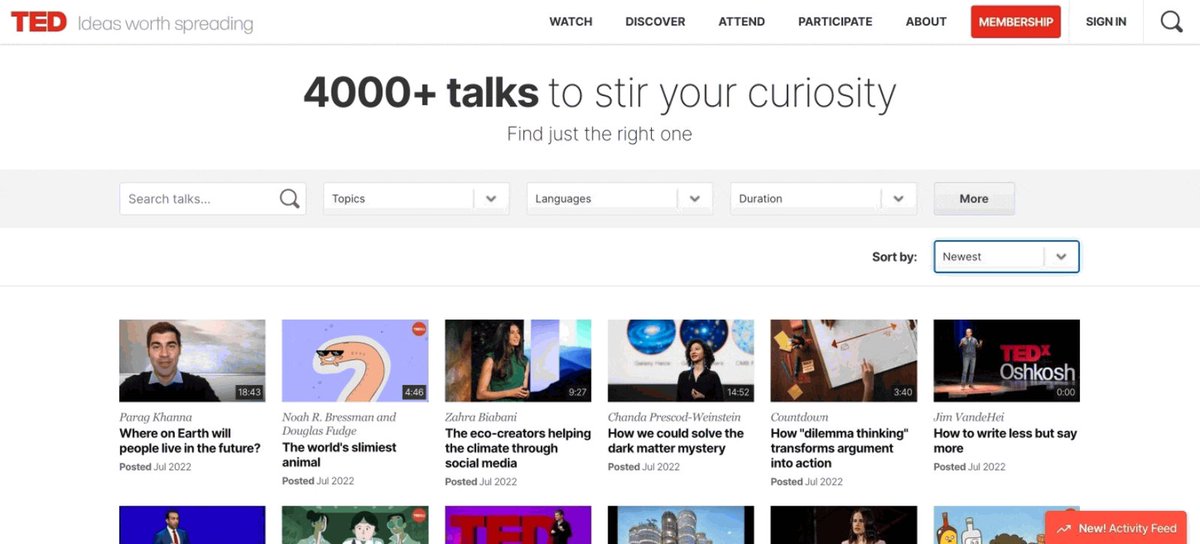Image resolution: width=1200 pixels, height=544 pixels.
Task: Click 'How to write less but say more' title
Action: point(1005,441)
